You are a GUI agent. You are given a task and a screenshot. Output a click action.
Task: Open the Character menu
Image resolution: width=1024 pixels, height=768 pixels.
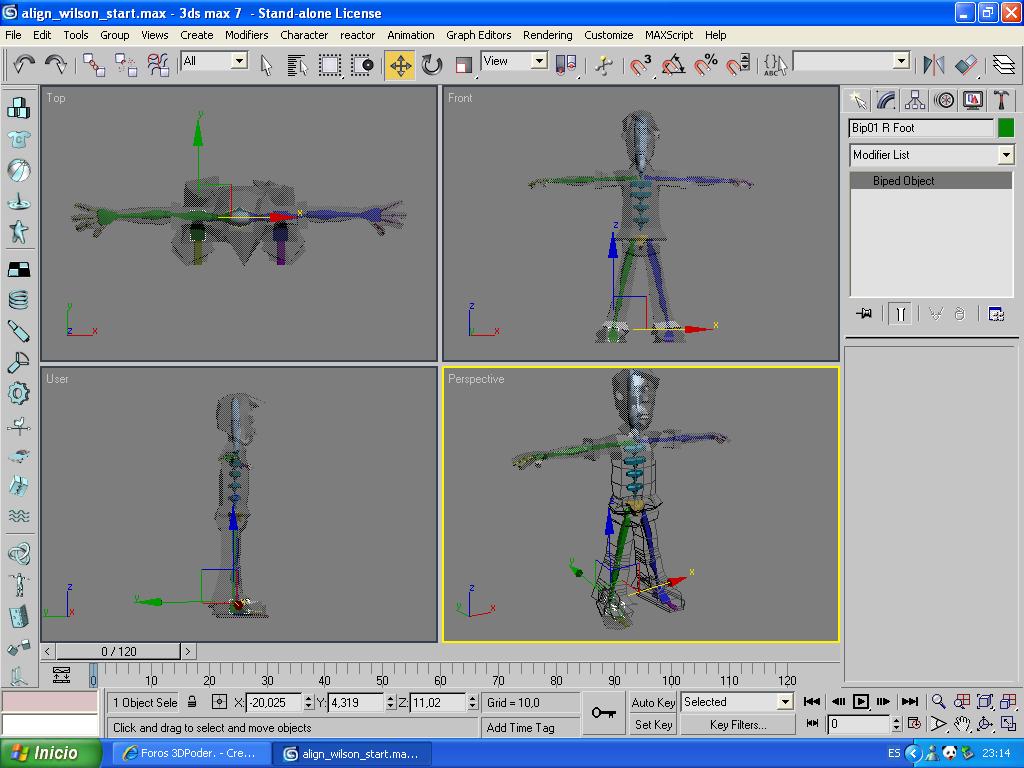click(304, 35)
